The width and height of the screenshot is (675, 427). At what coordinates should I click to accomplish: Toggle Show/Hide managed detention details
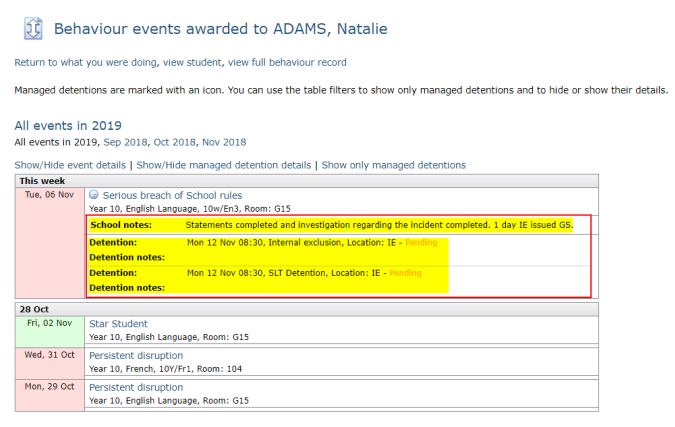point(223,165)
